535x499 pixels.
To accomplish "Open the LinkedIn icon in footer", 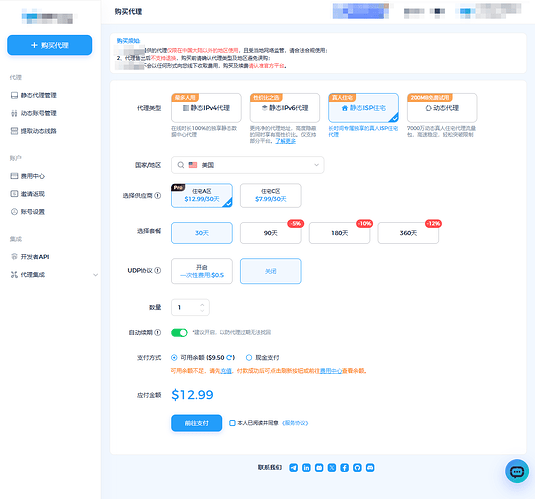I will pyautogui.click(x=306, y=468).
